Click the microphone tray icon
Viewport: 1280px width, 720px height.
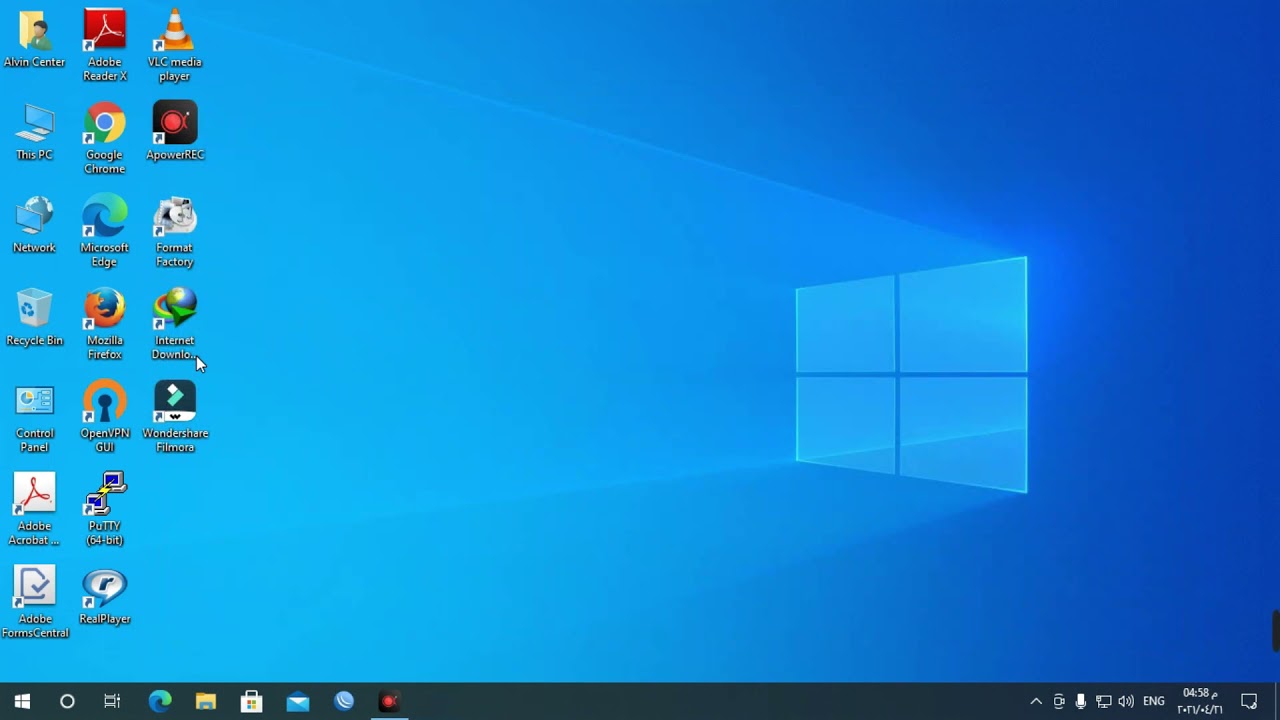[x=1081, y=701]
